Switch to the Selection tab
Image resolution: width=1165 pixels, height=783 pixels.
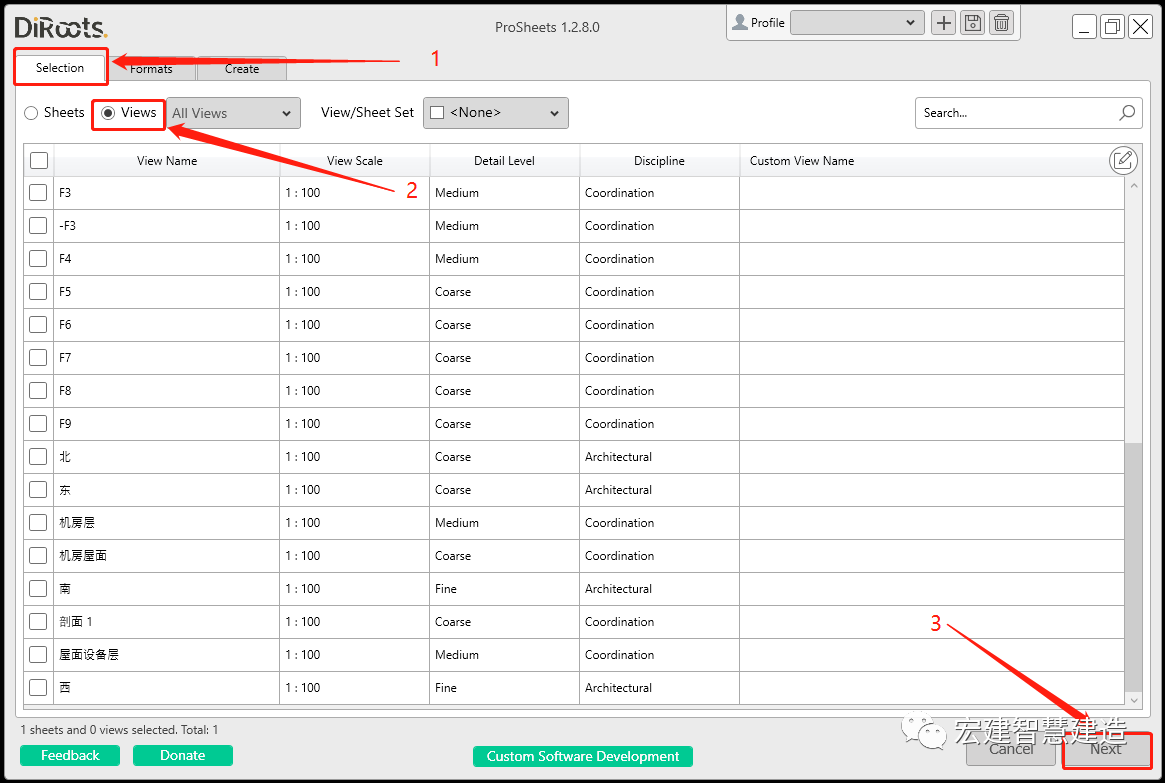point(60,68)
